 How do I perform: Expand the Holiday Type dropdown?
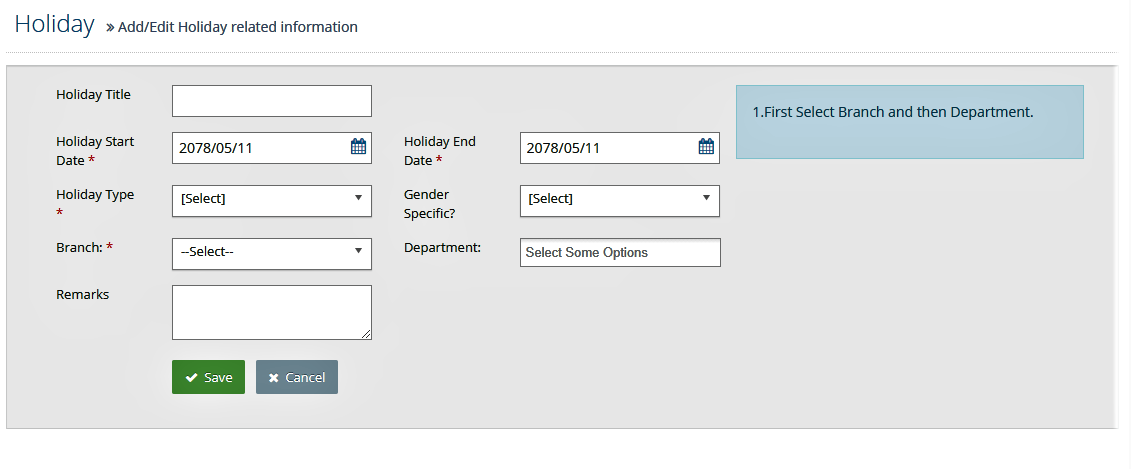[272, 201]
